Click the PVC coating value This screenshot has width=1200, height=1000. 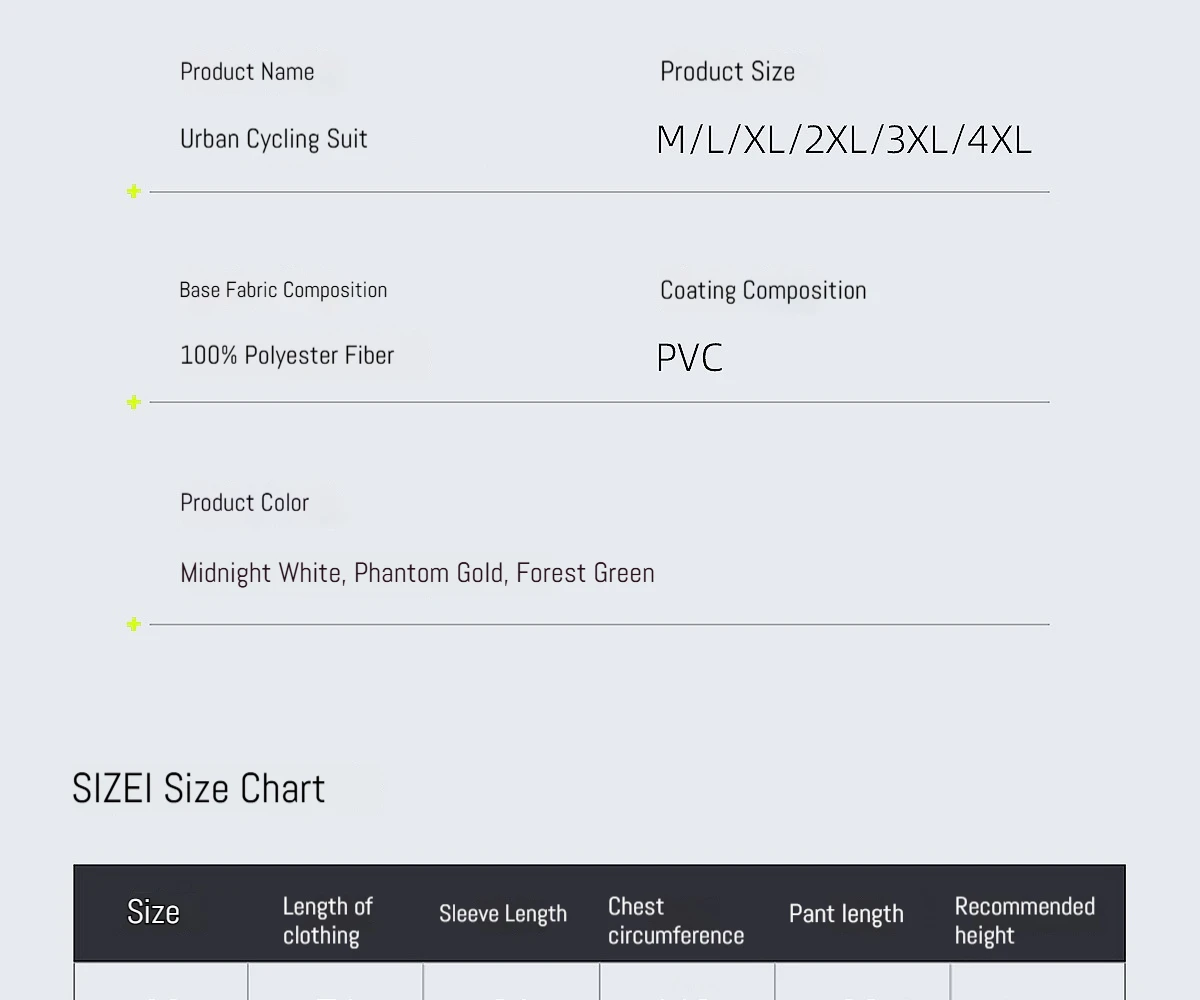pos(690,358)
